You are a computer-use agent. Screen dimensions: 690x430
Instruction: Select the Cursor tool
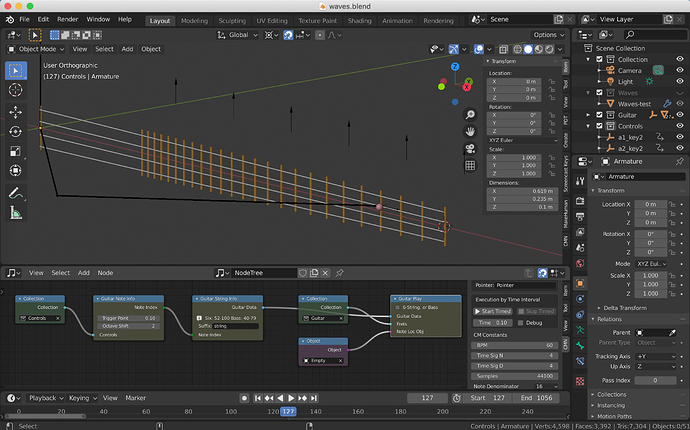pos(16,90)
